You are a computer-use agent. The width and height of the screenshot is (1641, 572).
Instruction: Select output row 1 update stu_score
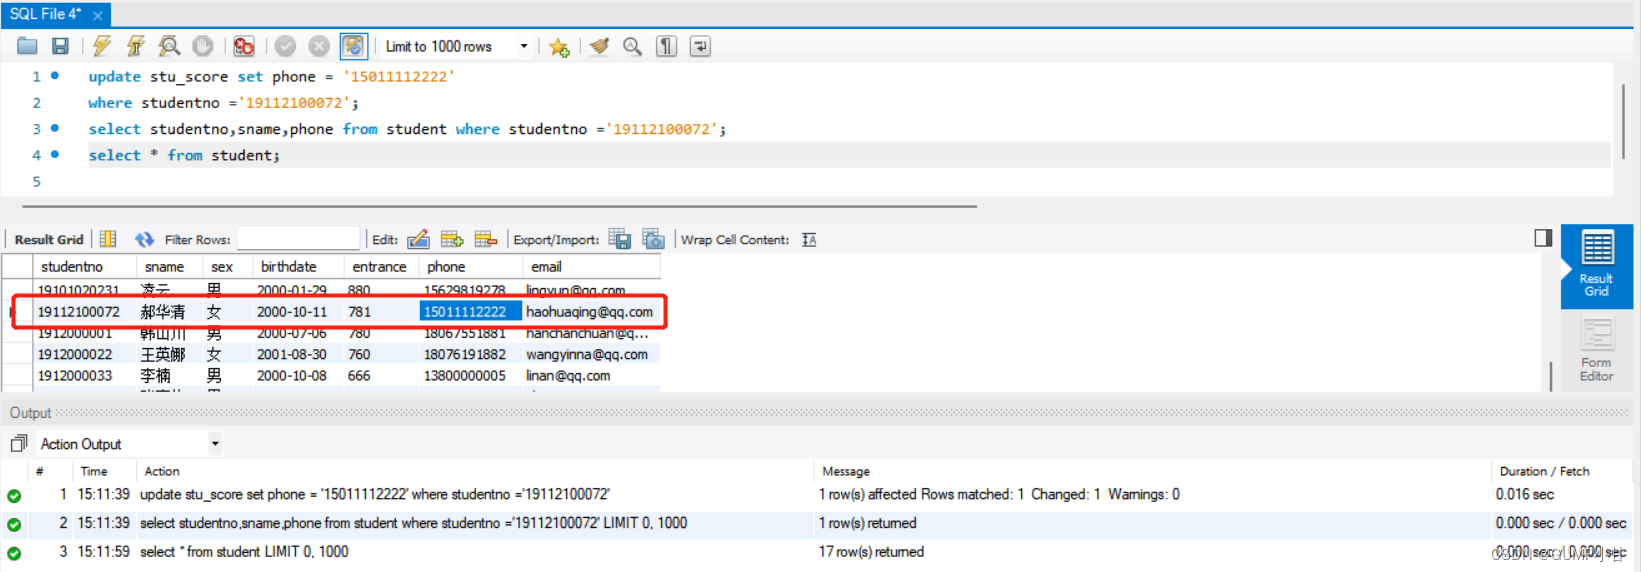(815, 494)
